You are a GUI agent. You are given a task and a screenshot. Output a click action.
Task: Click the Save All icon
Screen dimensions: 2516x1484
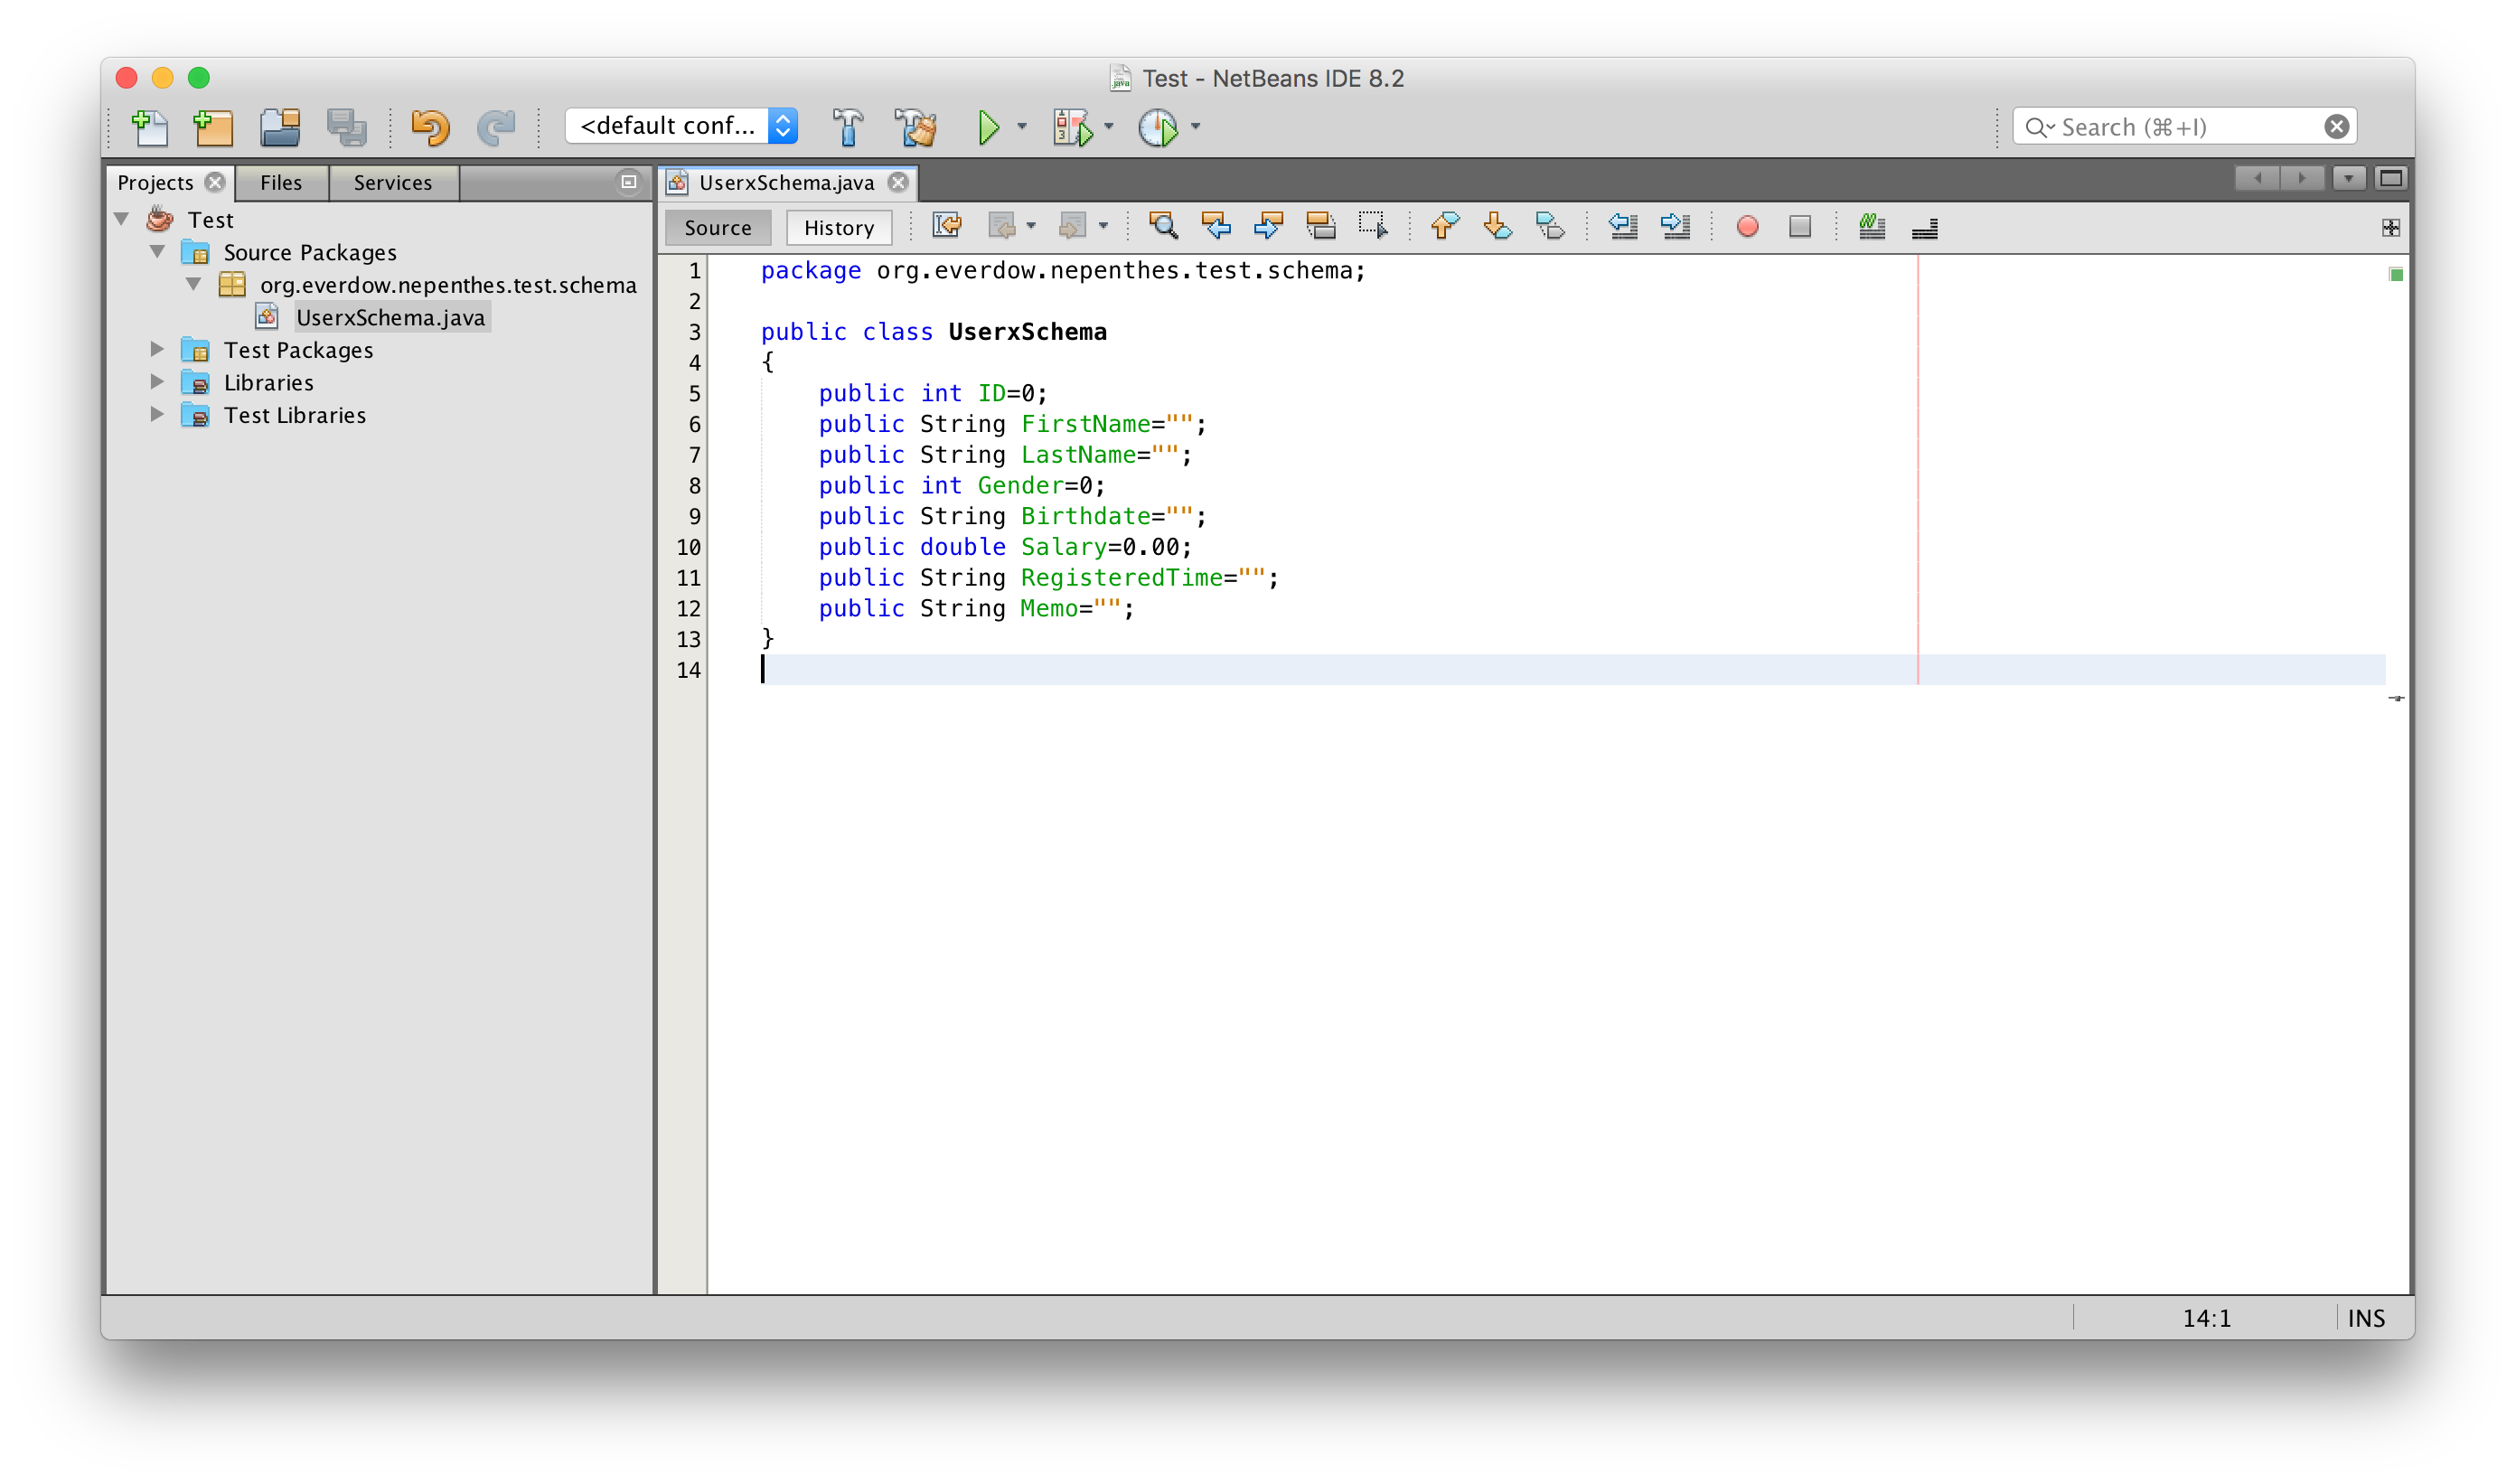pyautogui.click(x=347, y=127)
